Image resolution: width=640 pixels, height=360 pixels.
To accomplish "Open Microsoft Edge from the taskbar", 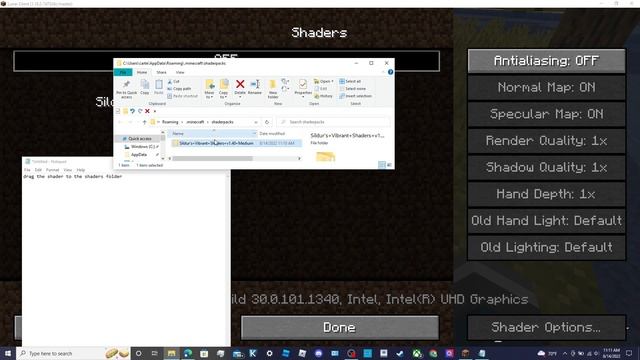I will (188, 353).
